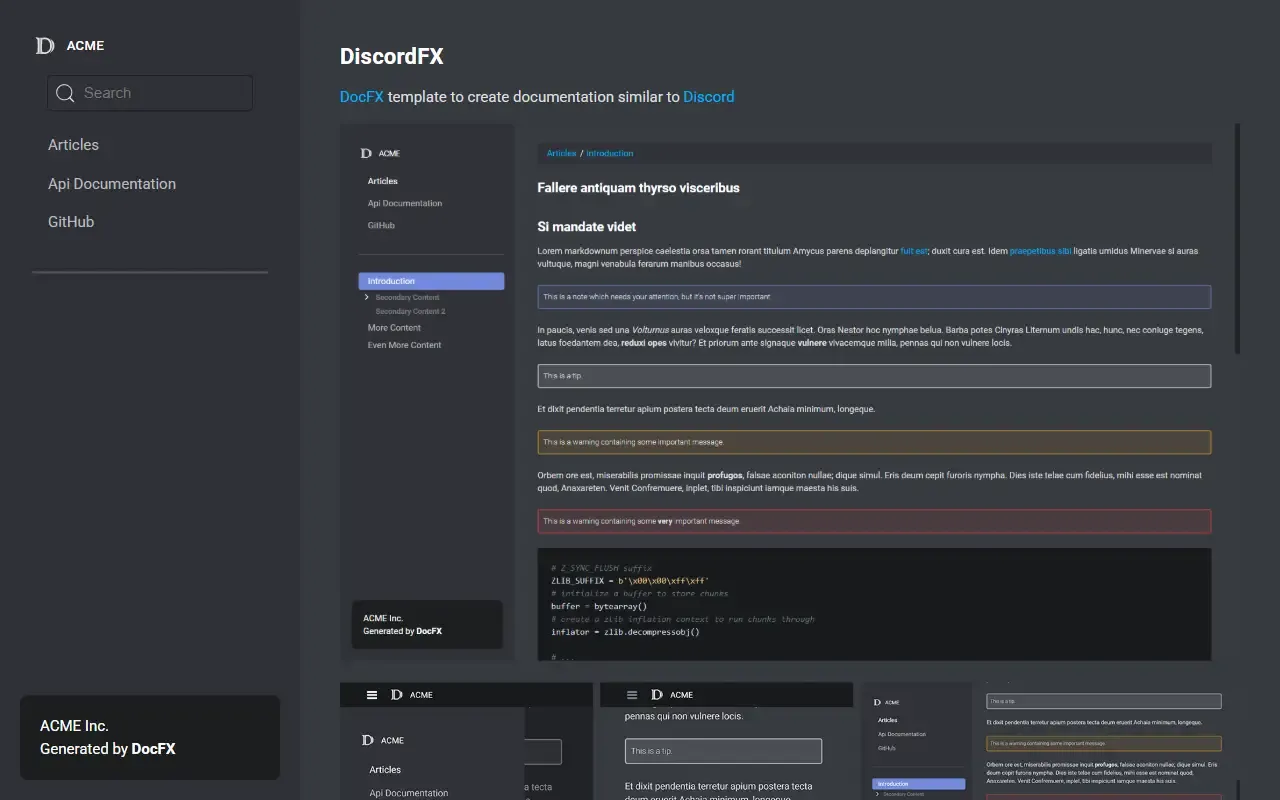Open Articles from the left navigation
The height and width of the screenshot is (800, 1280).
click(73, 145)
